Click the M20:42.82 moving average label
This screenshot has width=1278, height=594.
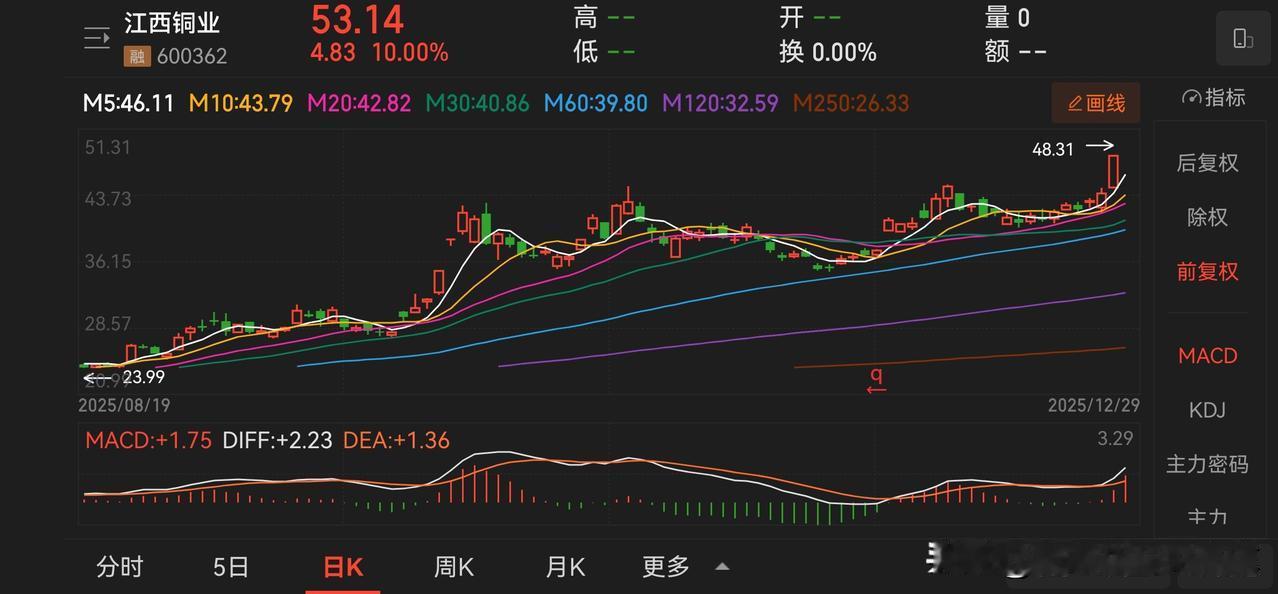tap(359, 103)
